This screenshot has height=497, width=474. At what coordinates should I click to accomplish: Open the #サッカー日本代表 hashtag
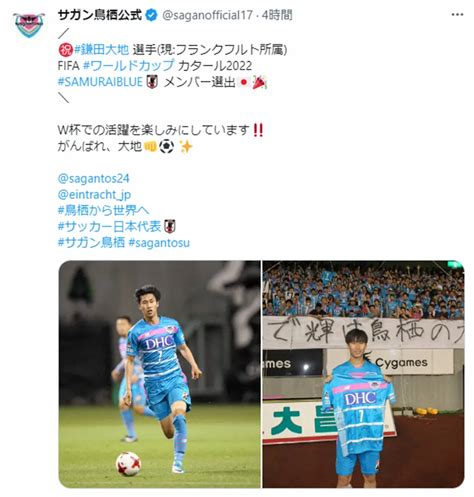[110, 226]
